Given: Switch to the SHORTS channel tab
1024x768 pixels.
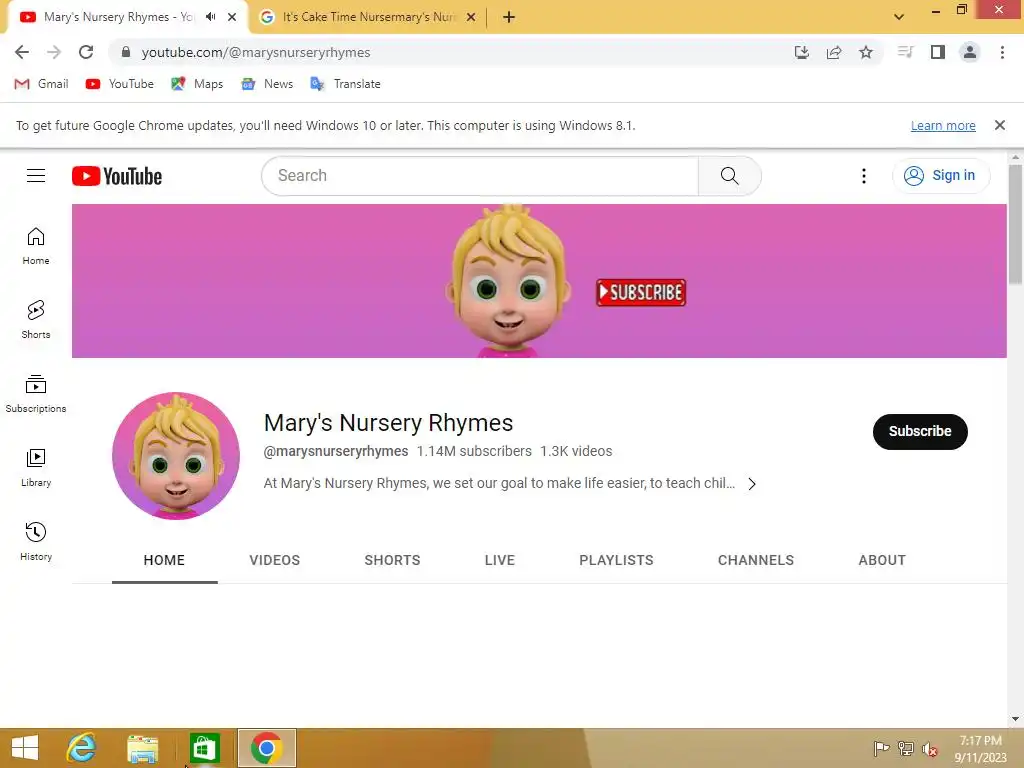Looking at the screenshot, I should click(392, 560).
